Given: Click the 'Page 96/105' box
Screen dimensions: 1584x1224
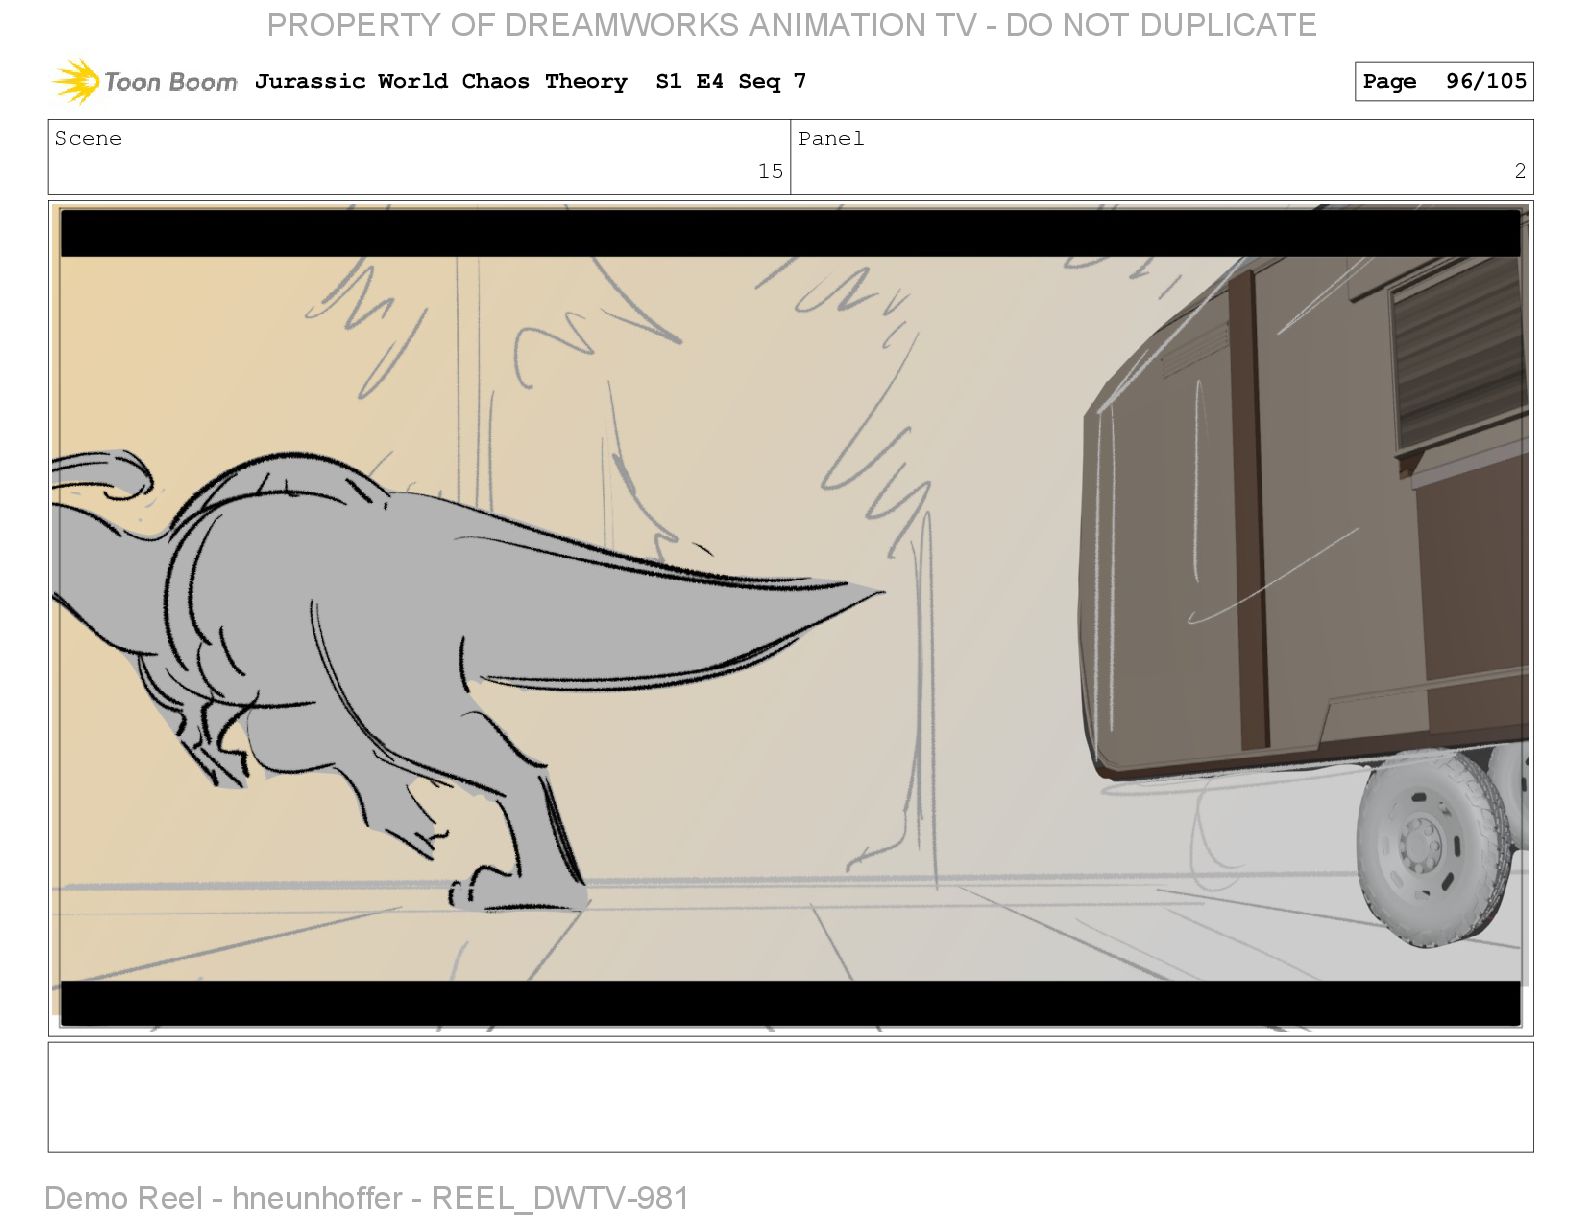Looking at the screenshot, I should click(1444, 82).
